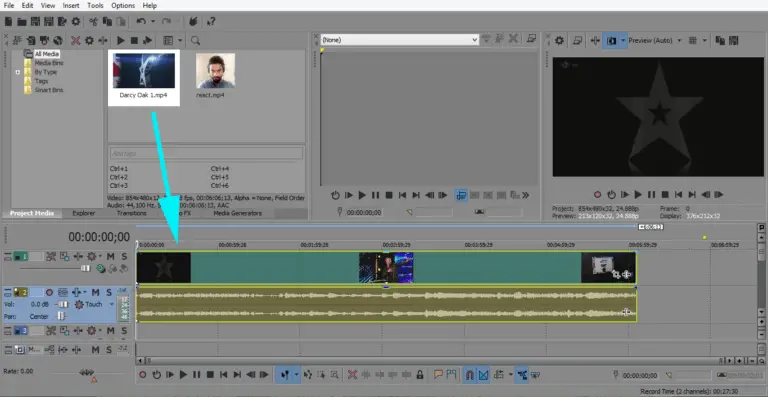Remove selected media with the red X icon
The height and width of the screenshot is (397, 768).
[x=75, y=40]
